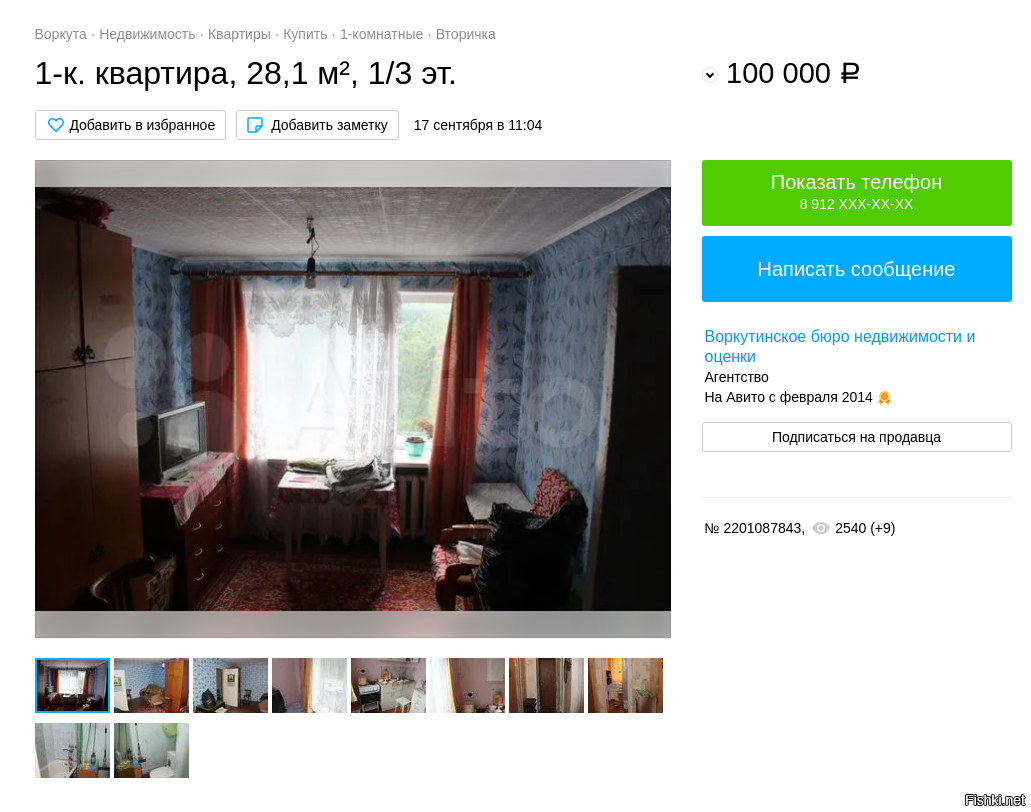The image size is (1031, 812).
Task: Select the second photo thumbnail with sofa
Action: tap(151, 685)
